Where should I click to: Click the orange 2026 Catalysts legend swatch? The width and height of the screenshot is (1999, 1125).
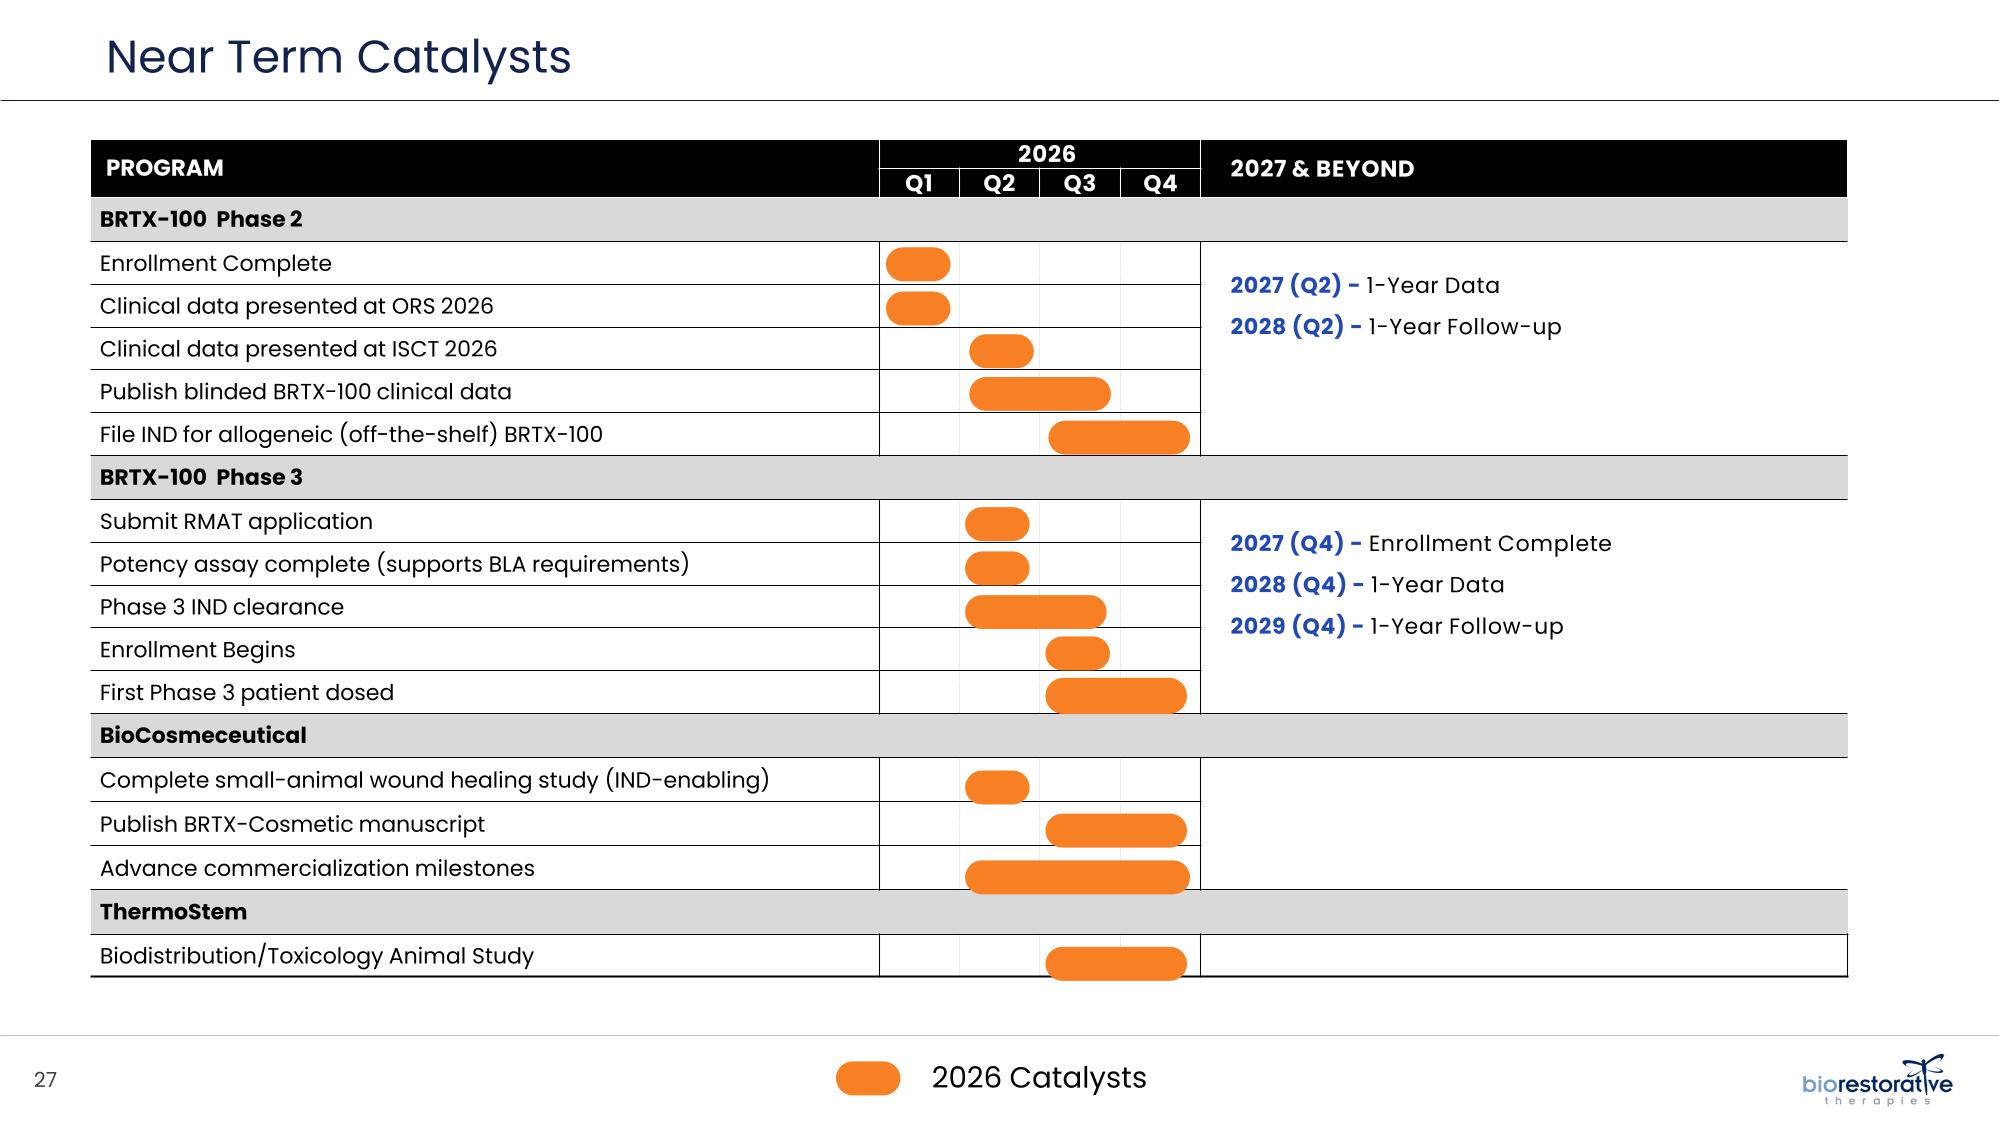pyautogui.click(x=868, y=1078)
